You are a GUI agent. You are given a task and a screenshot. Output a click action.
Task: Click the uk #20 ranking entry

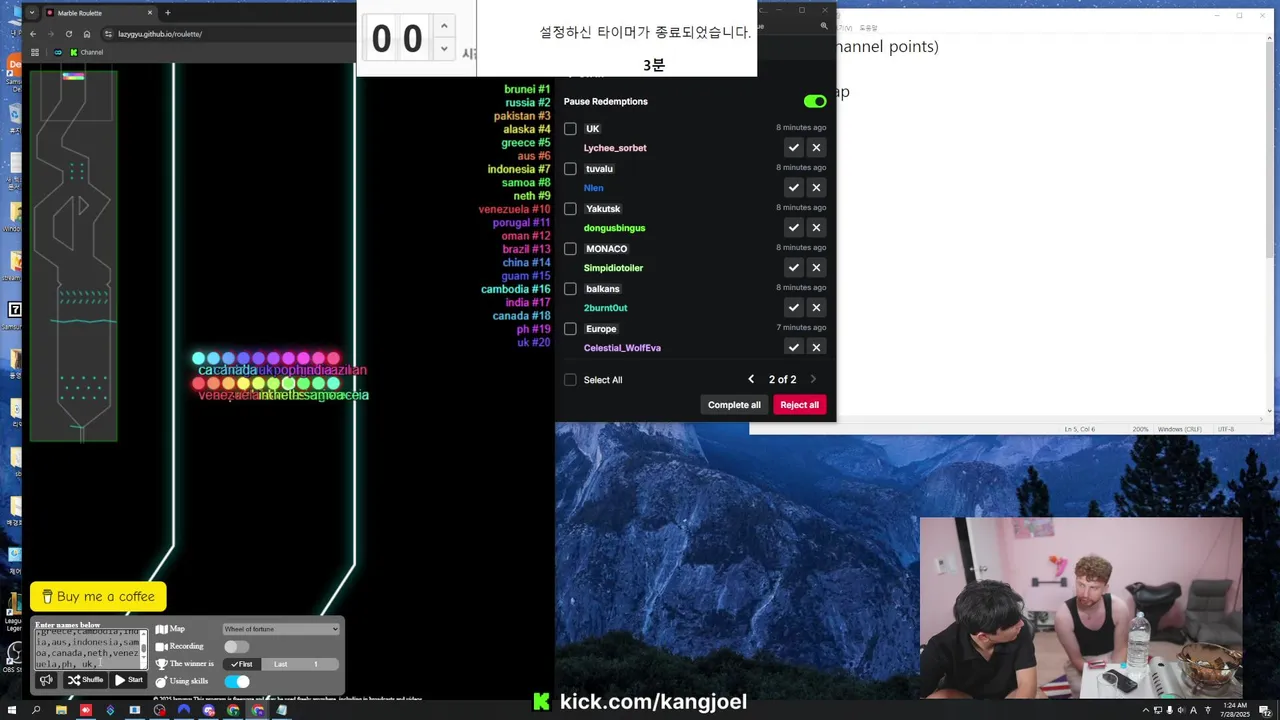[x=533, y=342]
